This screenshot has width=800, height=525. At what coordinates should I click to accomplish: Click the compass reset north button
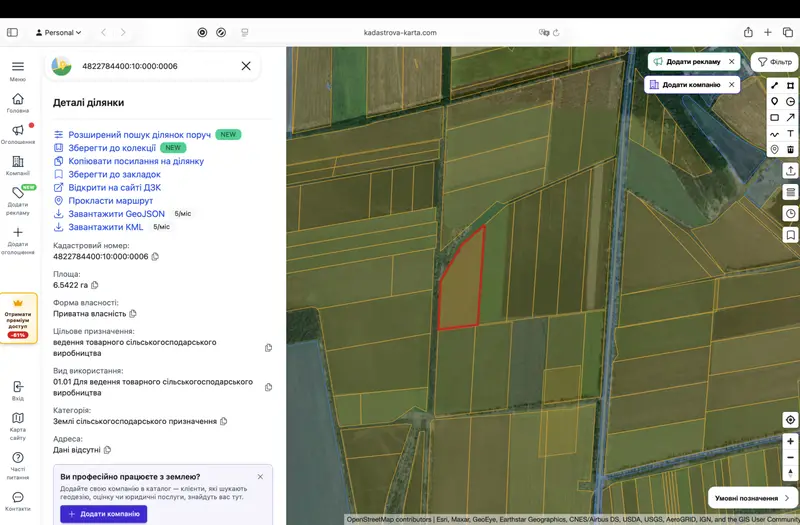click(790, 473)
